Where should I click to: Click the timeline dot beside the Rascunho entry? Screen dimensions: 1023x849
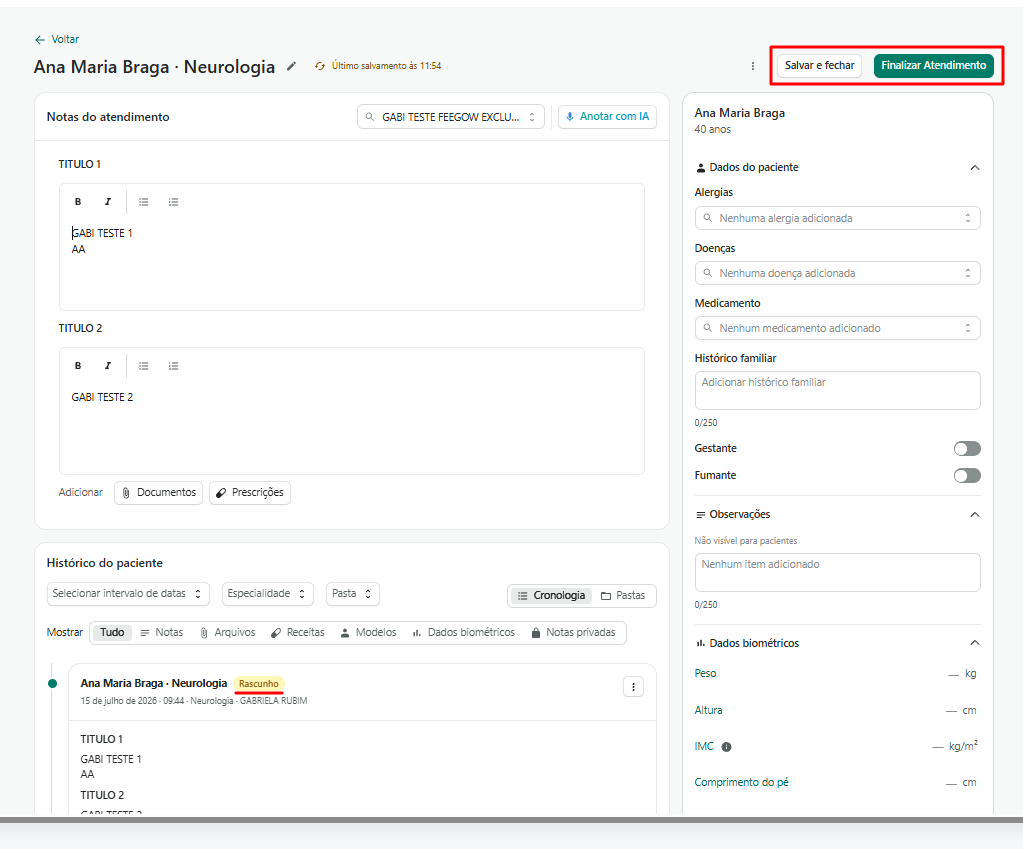point(53,683)
